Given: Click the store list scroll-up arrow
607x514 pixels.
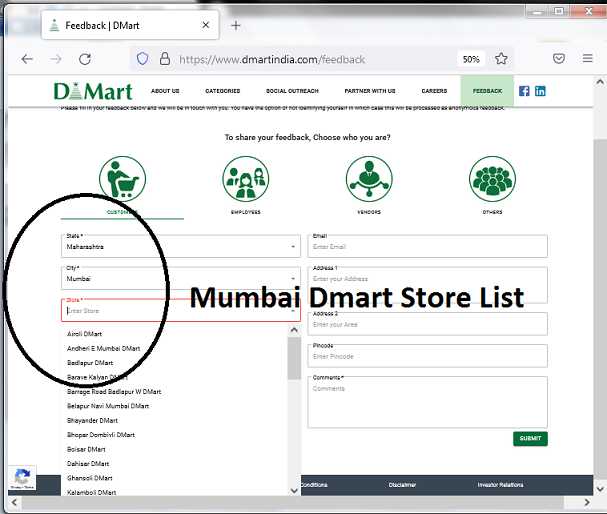Looking at the screenshot, I should point(294,330).
